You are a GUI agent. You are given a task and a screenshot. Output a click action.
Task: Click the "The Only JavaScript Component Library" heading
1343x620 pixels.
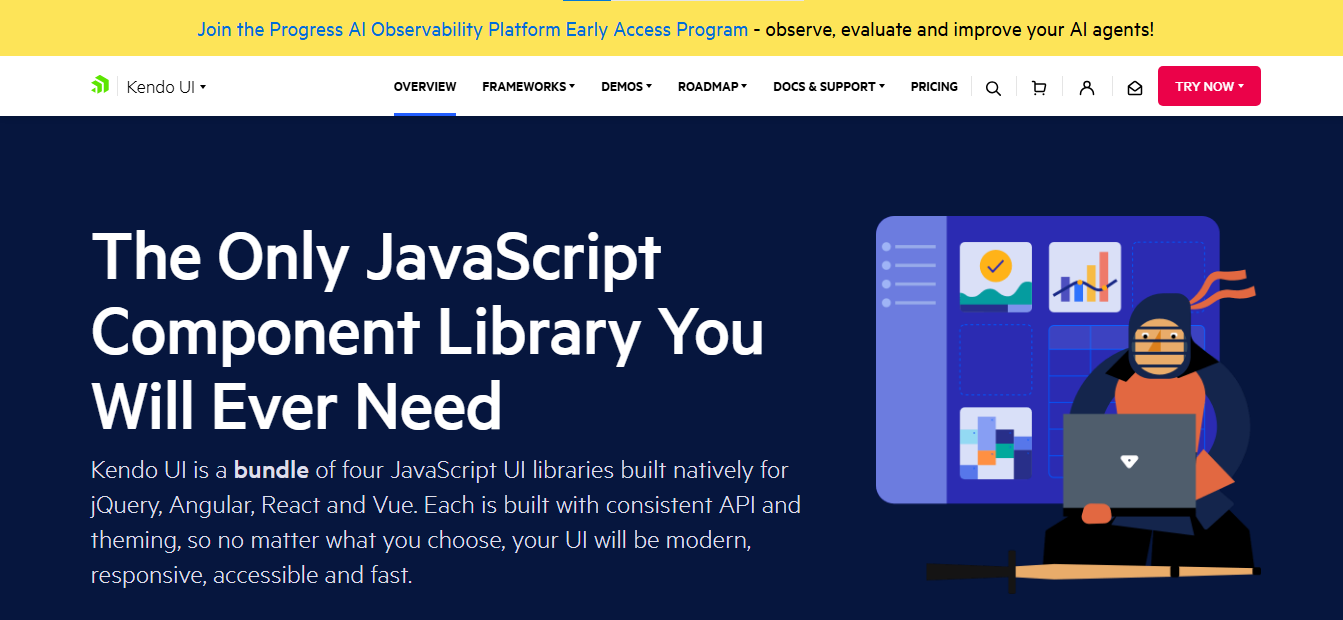428,331
